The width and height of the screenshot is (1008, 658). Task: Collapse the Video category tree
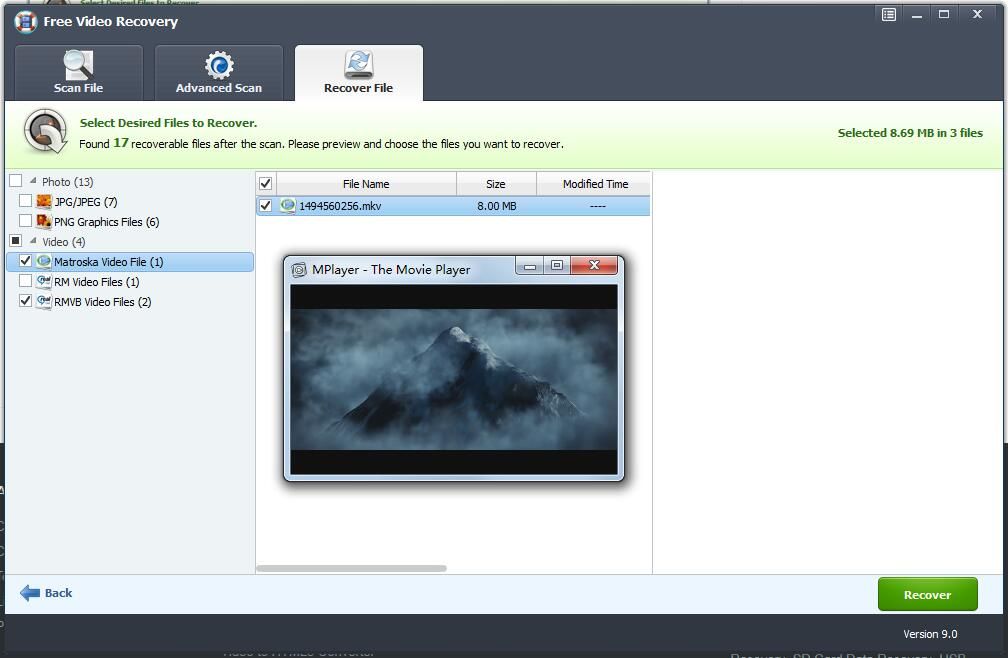click(32, 241)
